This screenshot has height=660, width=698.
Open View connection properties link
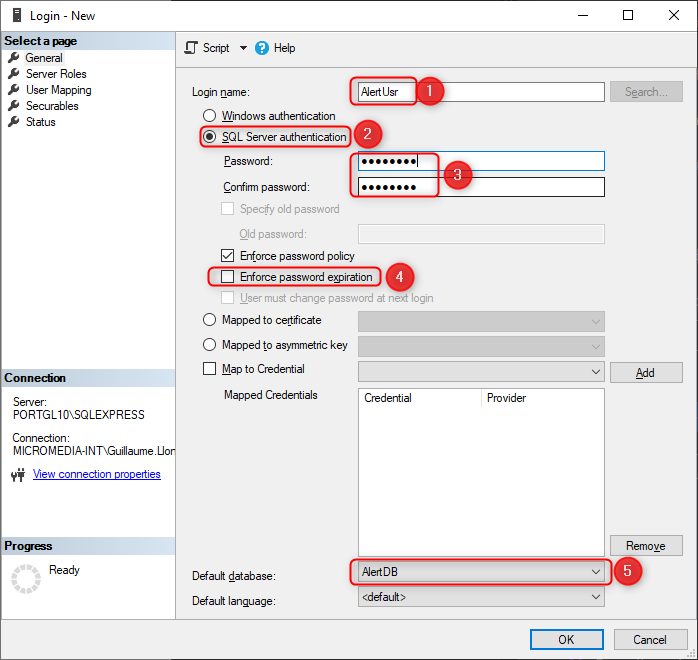coord(97,474)
